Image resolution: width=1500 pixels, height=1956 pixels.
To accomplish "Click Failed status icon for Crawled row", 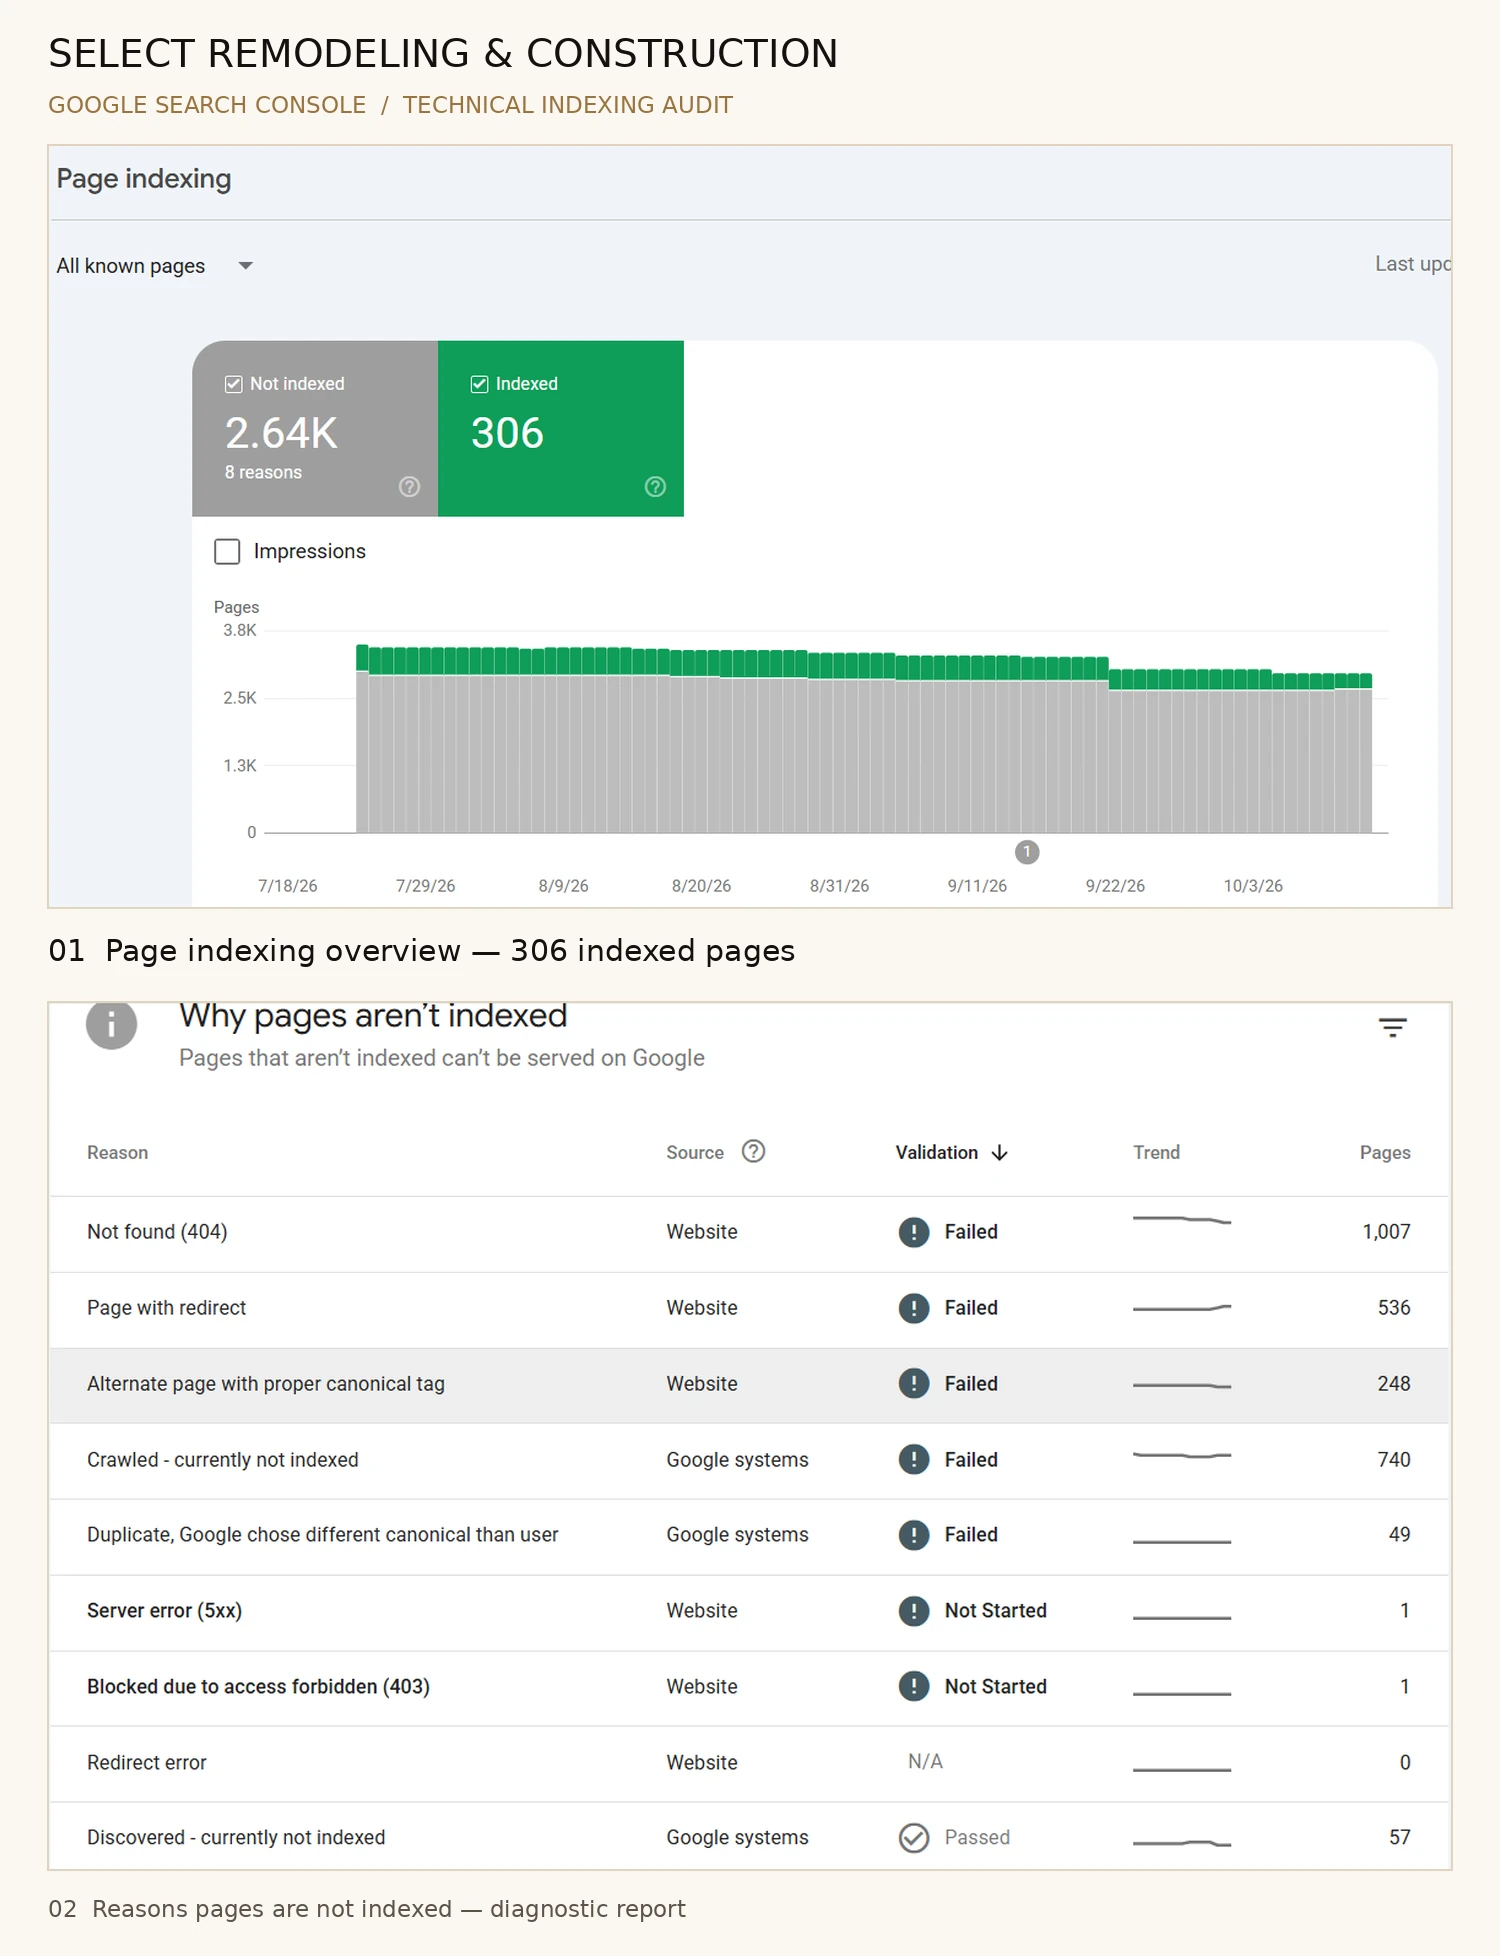I will 914,1460.
